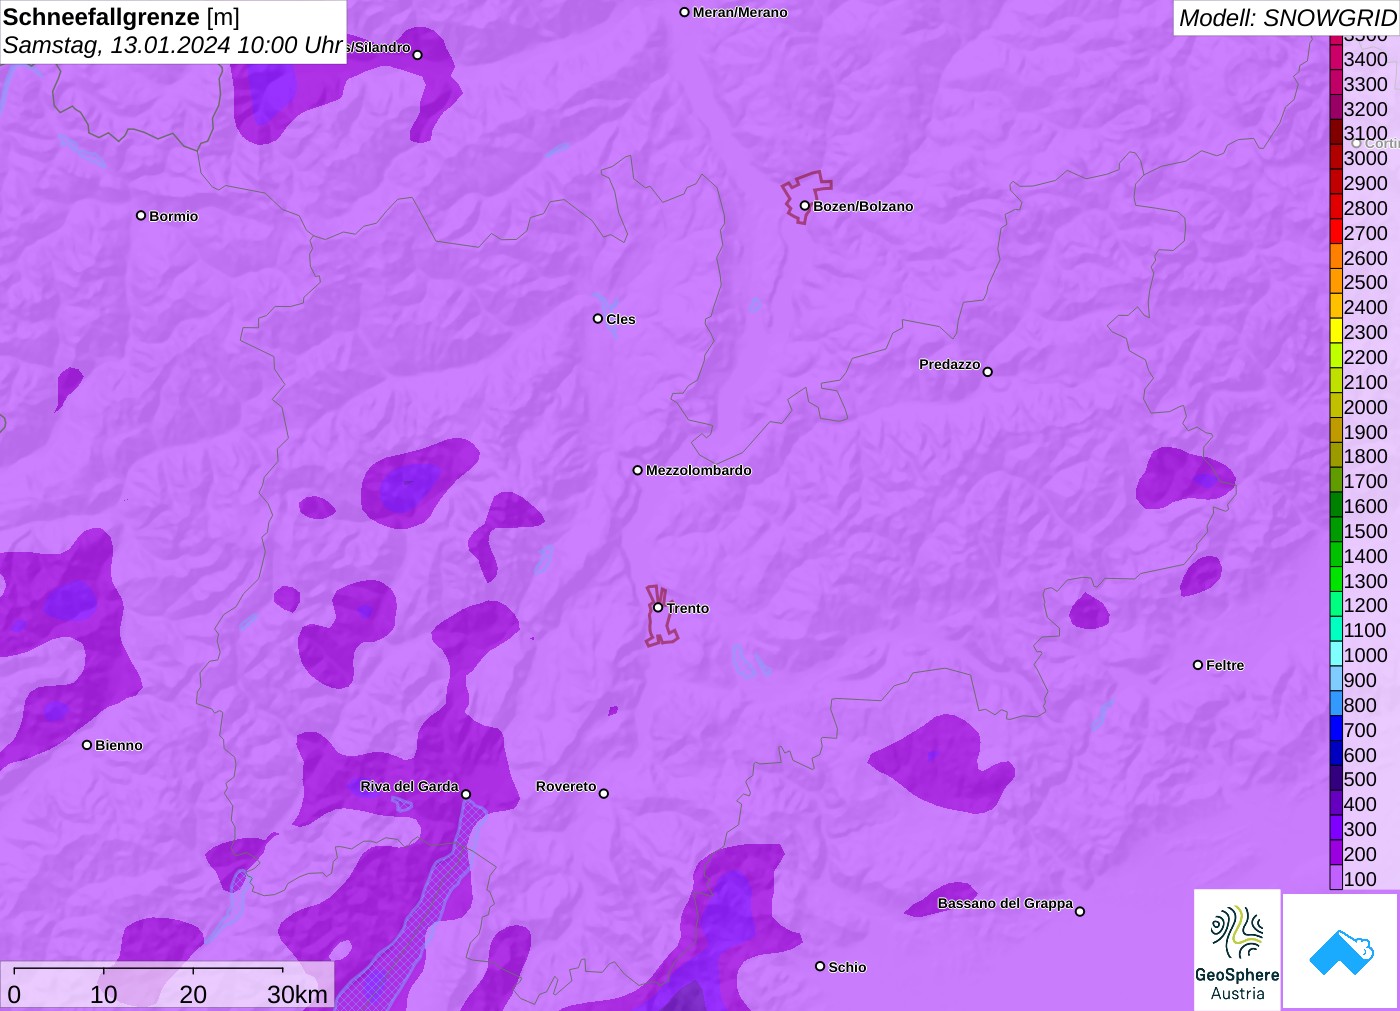Click the 3400 m legend color swatch
The height and width of the screenshot is (1011, 1400).
(x=1336, y=58)
